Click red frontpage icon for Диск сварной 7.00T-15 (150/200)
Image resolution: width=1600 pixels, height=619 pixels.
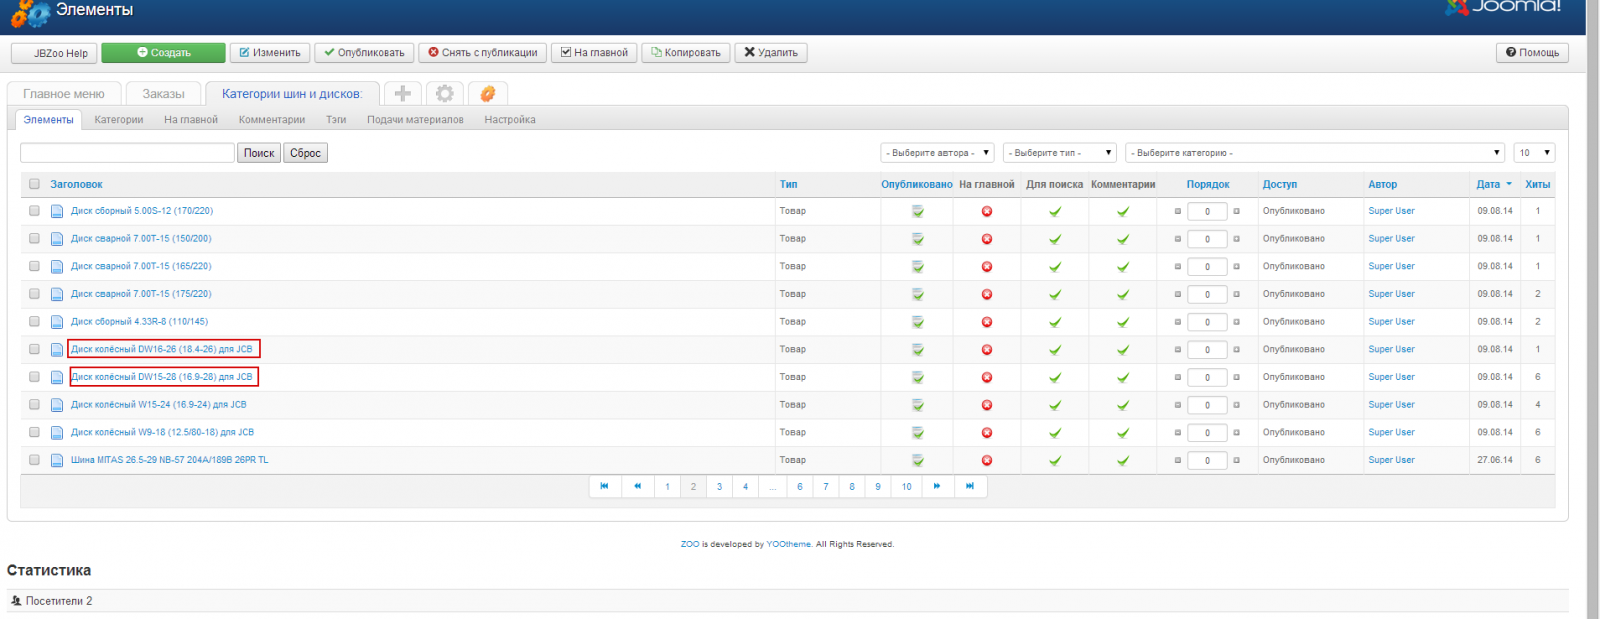click(x=986, y=239)
